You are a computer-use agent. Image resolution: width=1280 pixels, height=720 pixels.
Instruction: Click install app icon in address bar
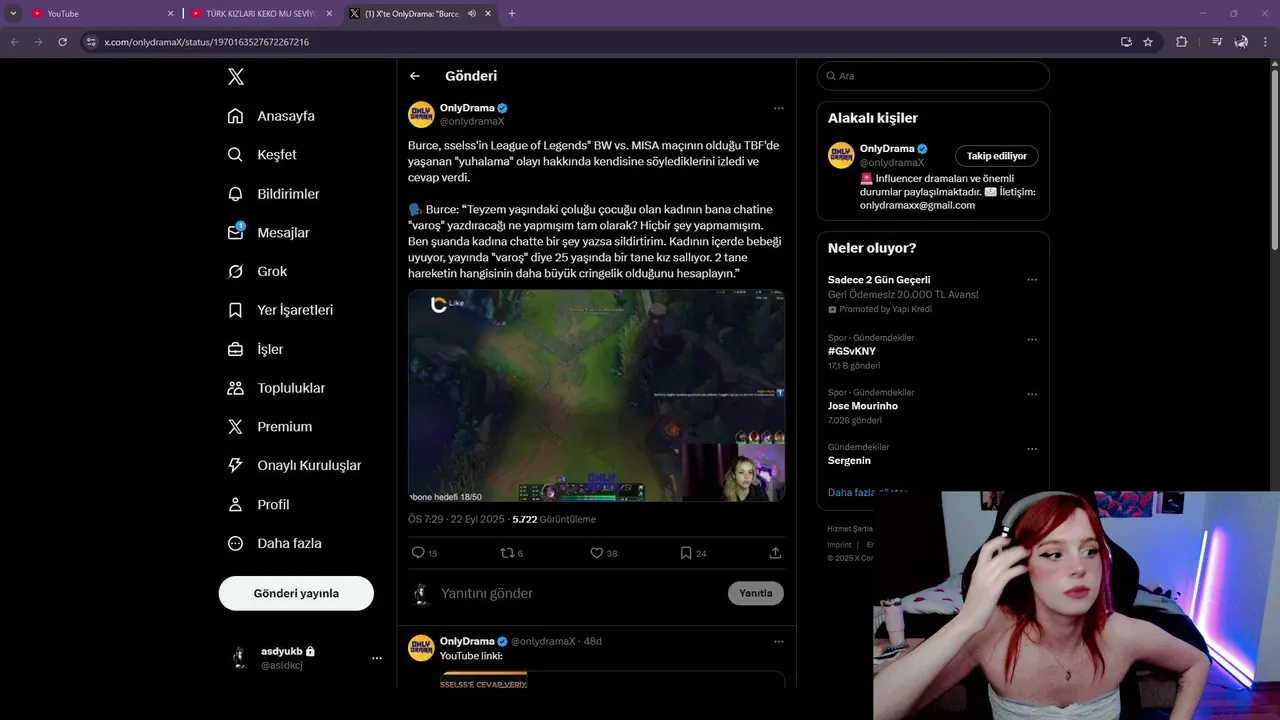click(1126, 42)
